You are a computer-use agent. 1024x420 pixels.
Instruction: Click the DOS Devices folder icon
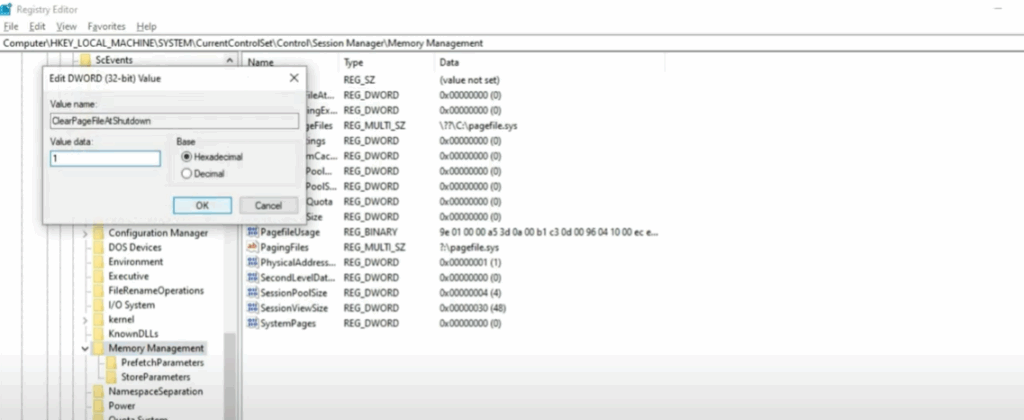point(98,248)
